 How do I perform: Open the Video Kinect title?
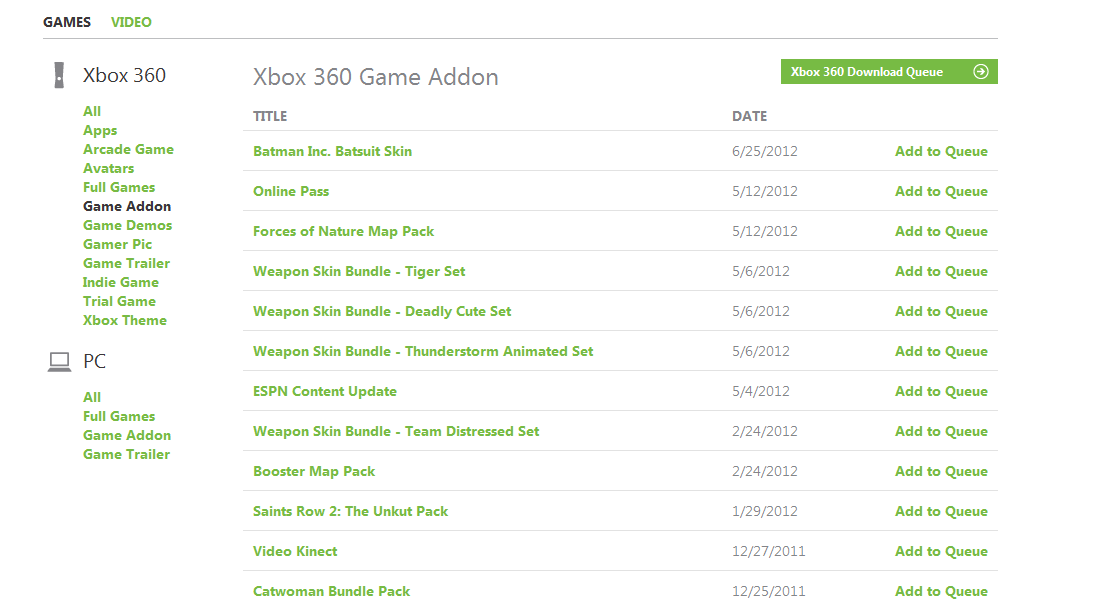pos(295,552)
